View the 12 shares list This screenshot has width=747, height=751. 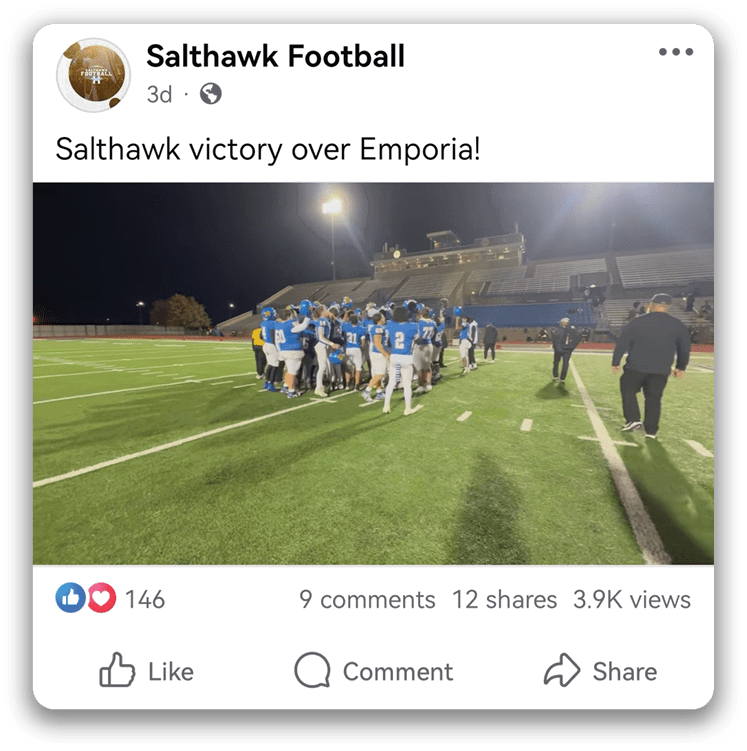505,600
